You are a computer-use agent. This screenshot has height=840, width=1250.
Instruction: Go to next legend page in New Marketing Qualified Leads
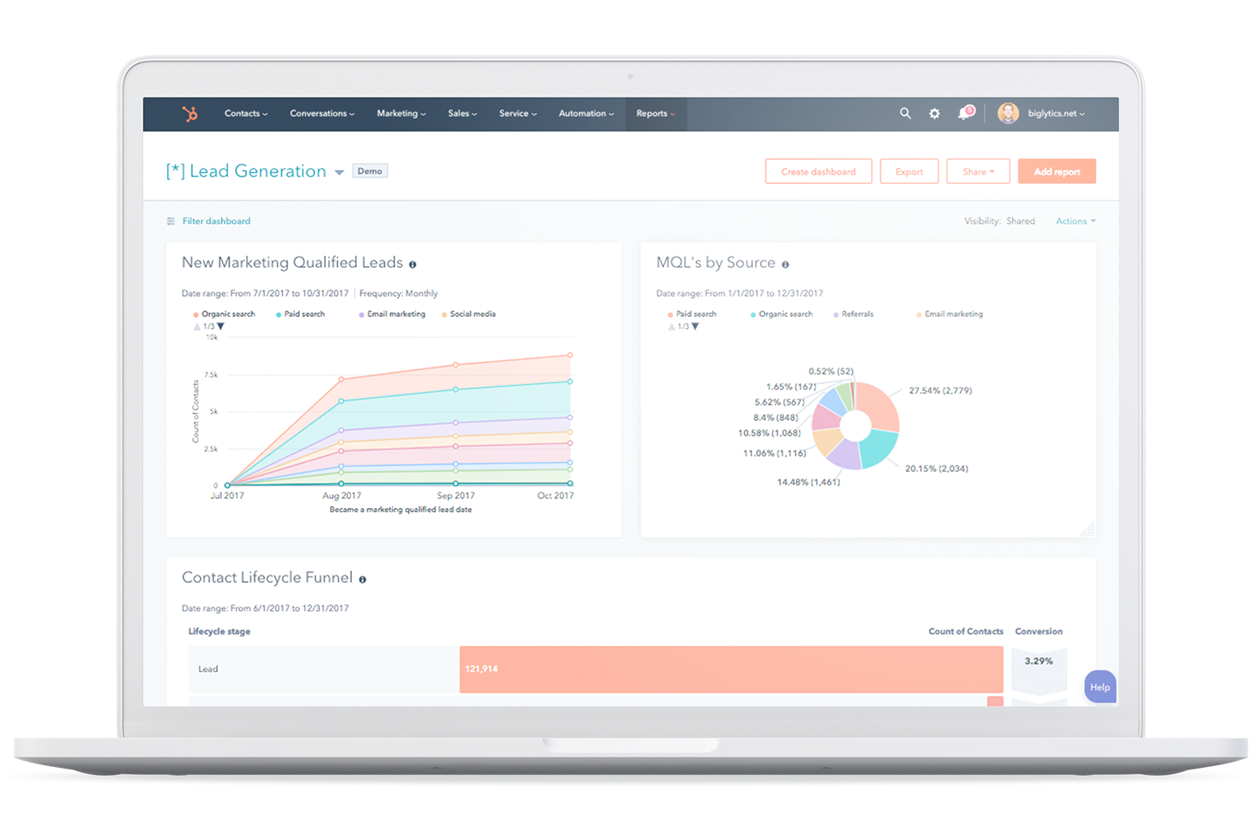[221, 327]
